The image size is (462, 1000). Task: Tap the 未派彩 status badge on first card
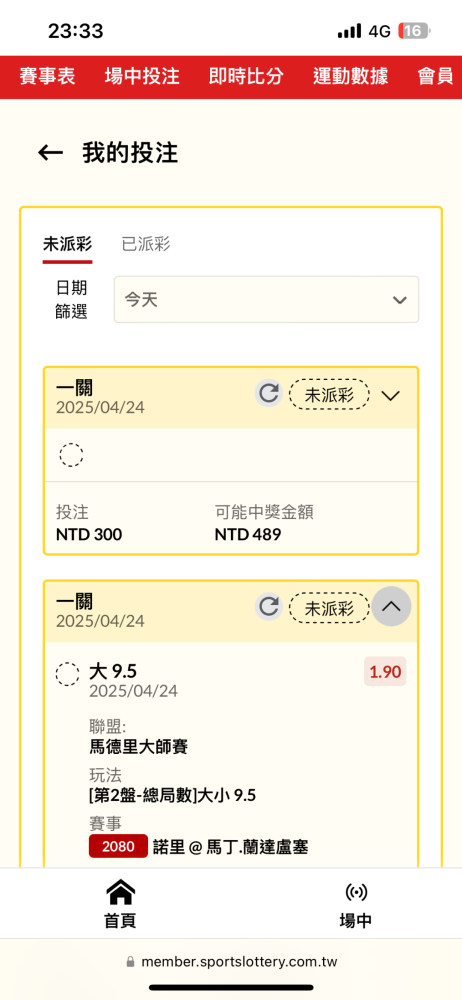pyautogui.click(x=329, y=395)
